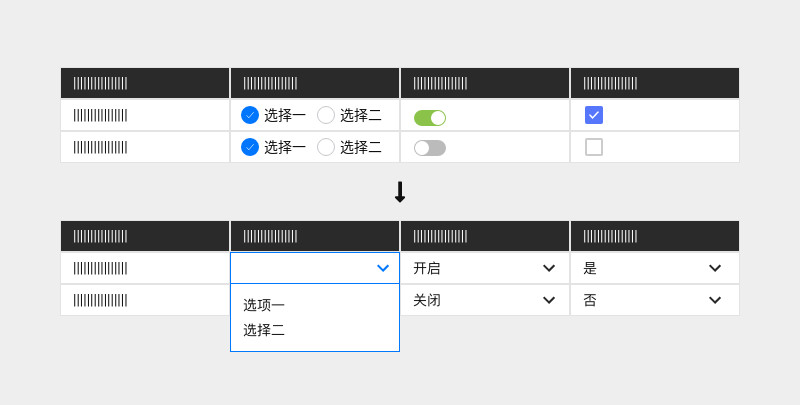
Task: Turn off the green enabled switch
Action: [430, 117]
